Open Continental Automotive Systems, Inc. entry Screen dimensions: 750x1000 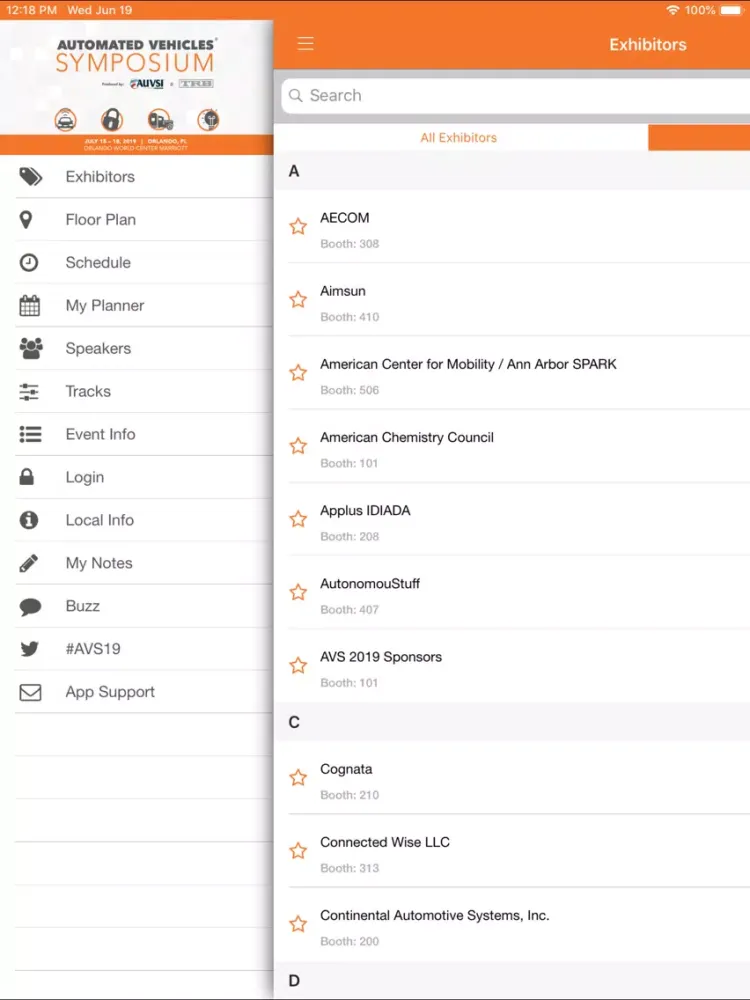click(x=512, y=924)
